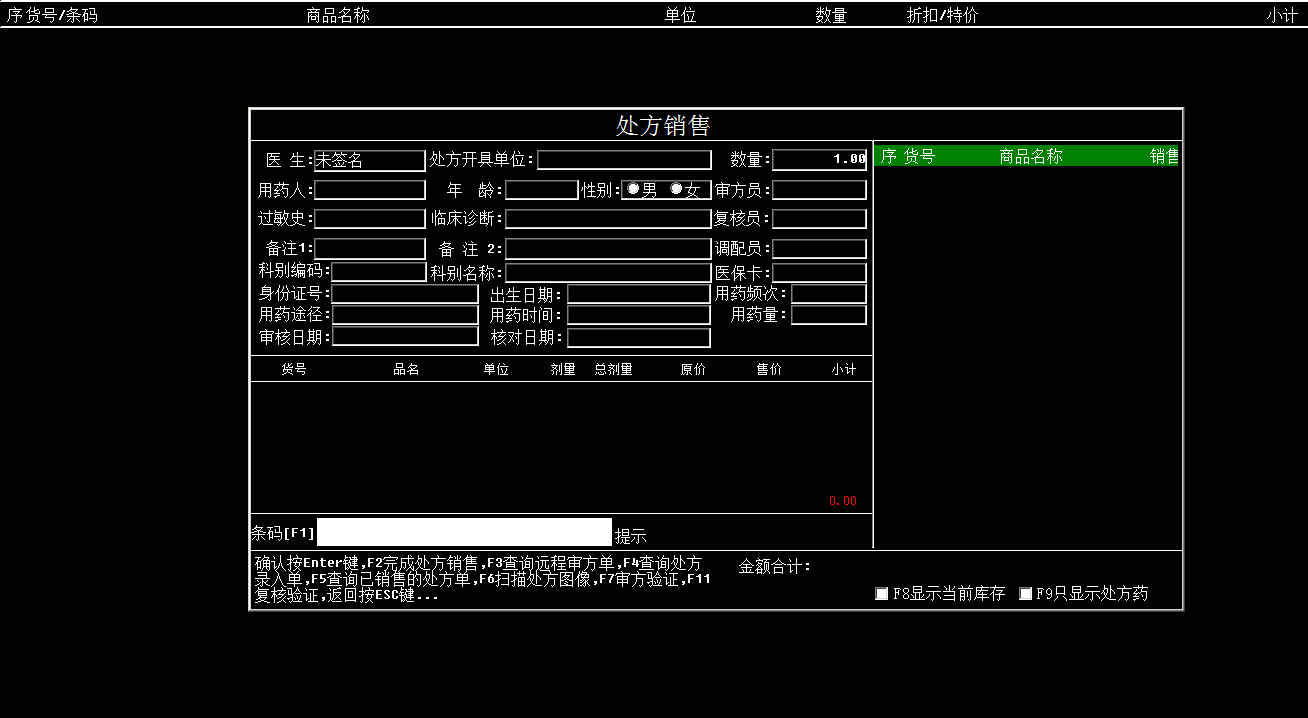1308x718 pixels.
Task: Focus the 身份证号 input field
Action: pyautogui.click(x=405, y=294)
